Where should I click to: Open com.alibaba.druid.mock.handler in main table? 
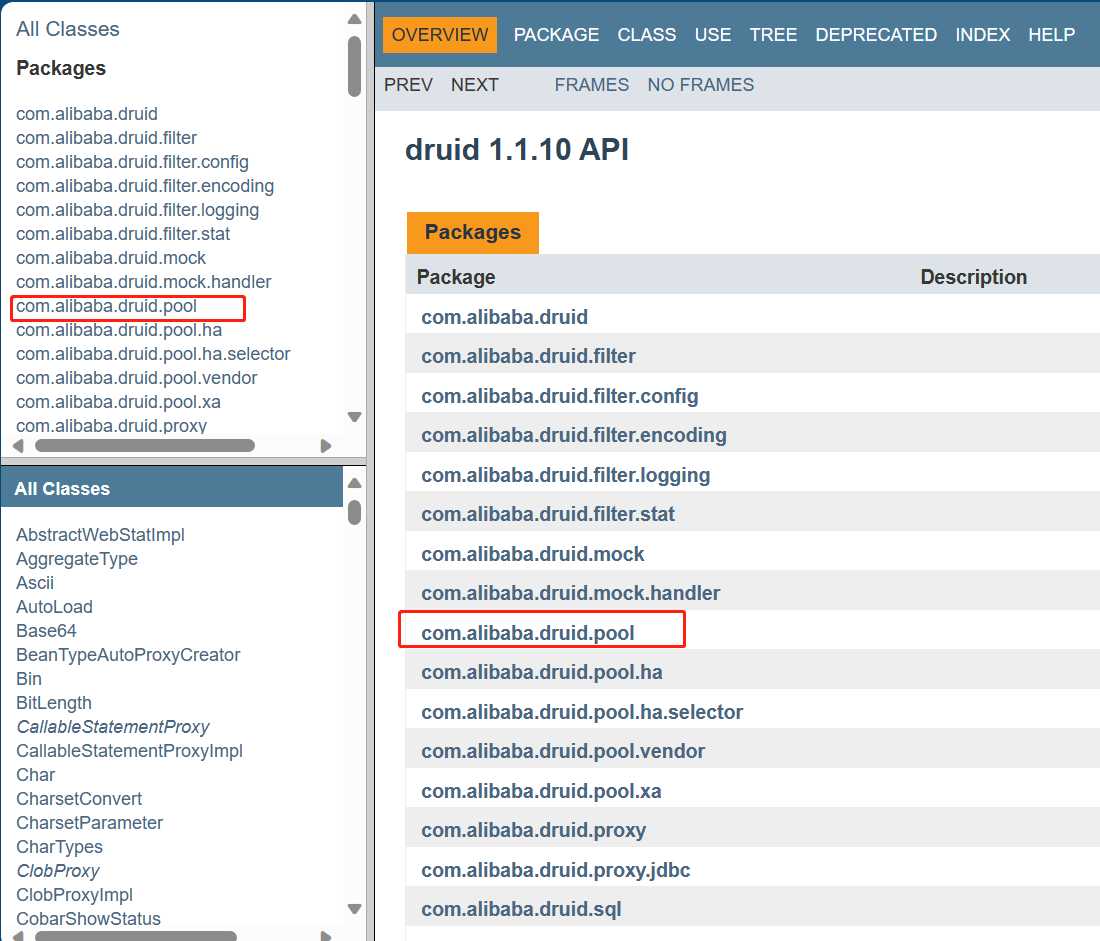(570, 594)
